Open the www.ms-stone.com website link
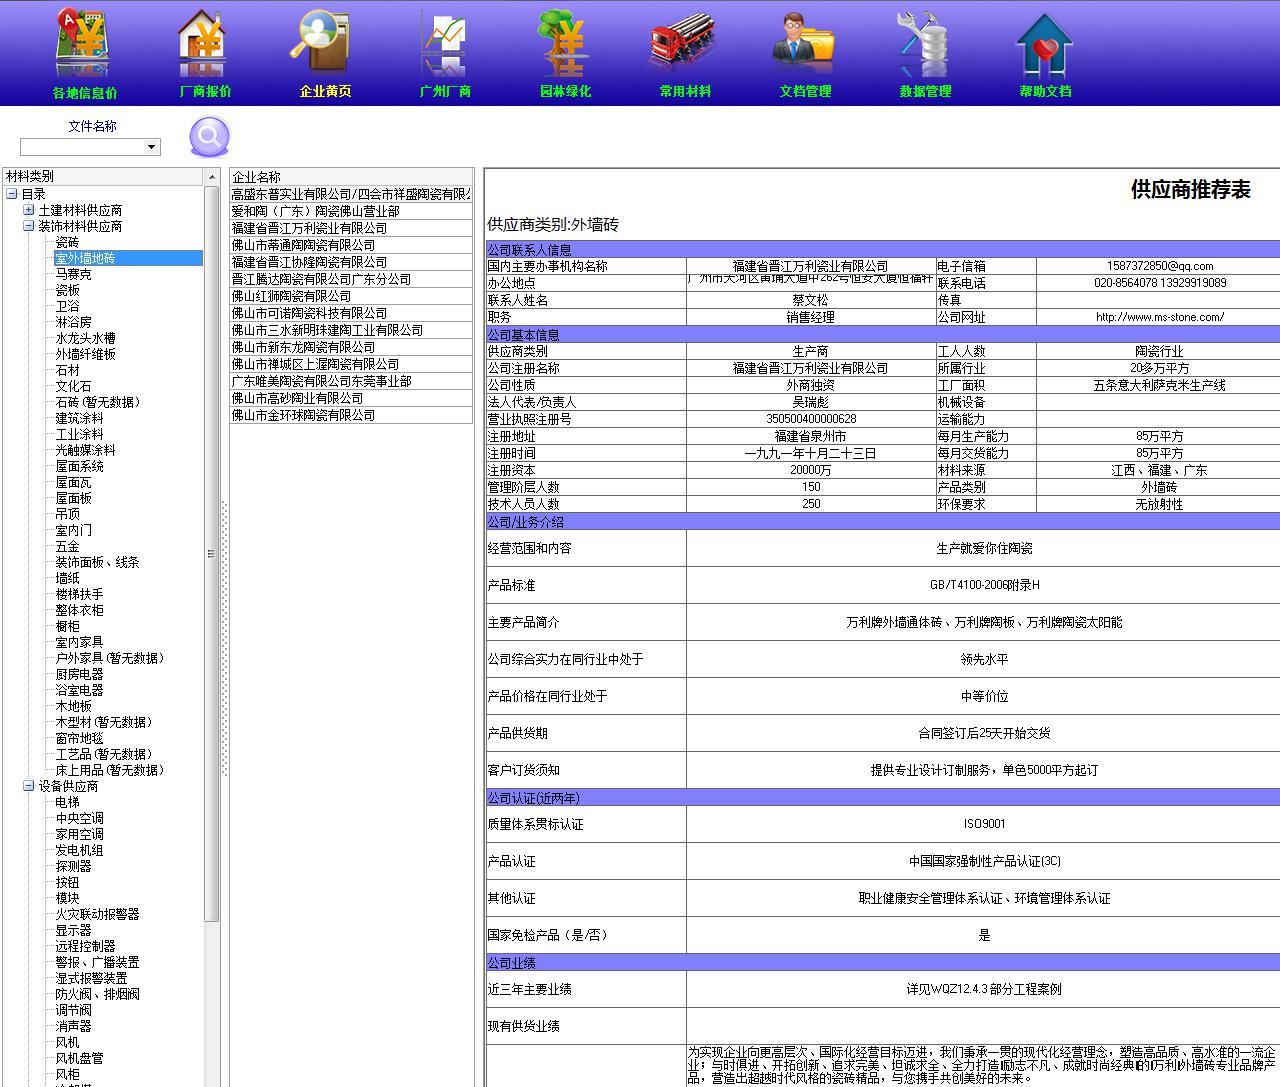The image size is (1280, 1087). [x=1159, y=317]
